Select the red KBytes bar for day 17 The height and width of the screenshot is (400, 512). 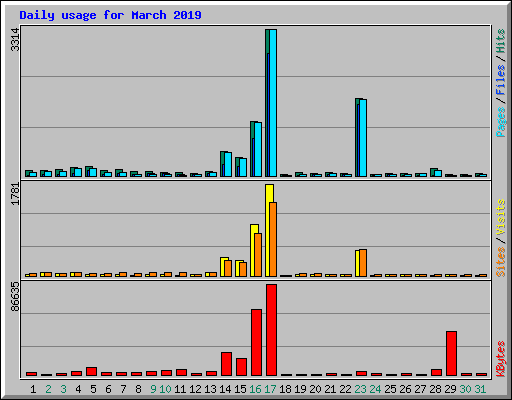271,330
